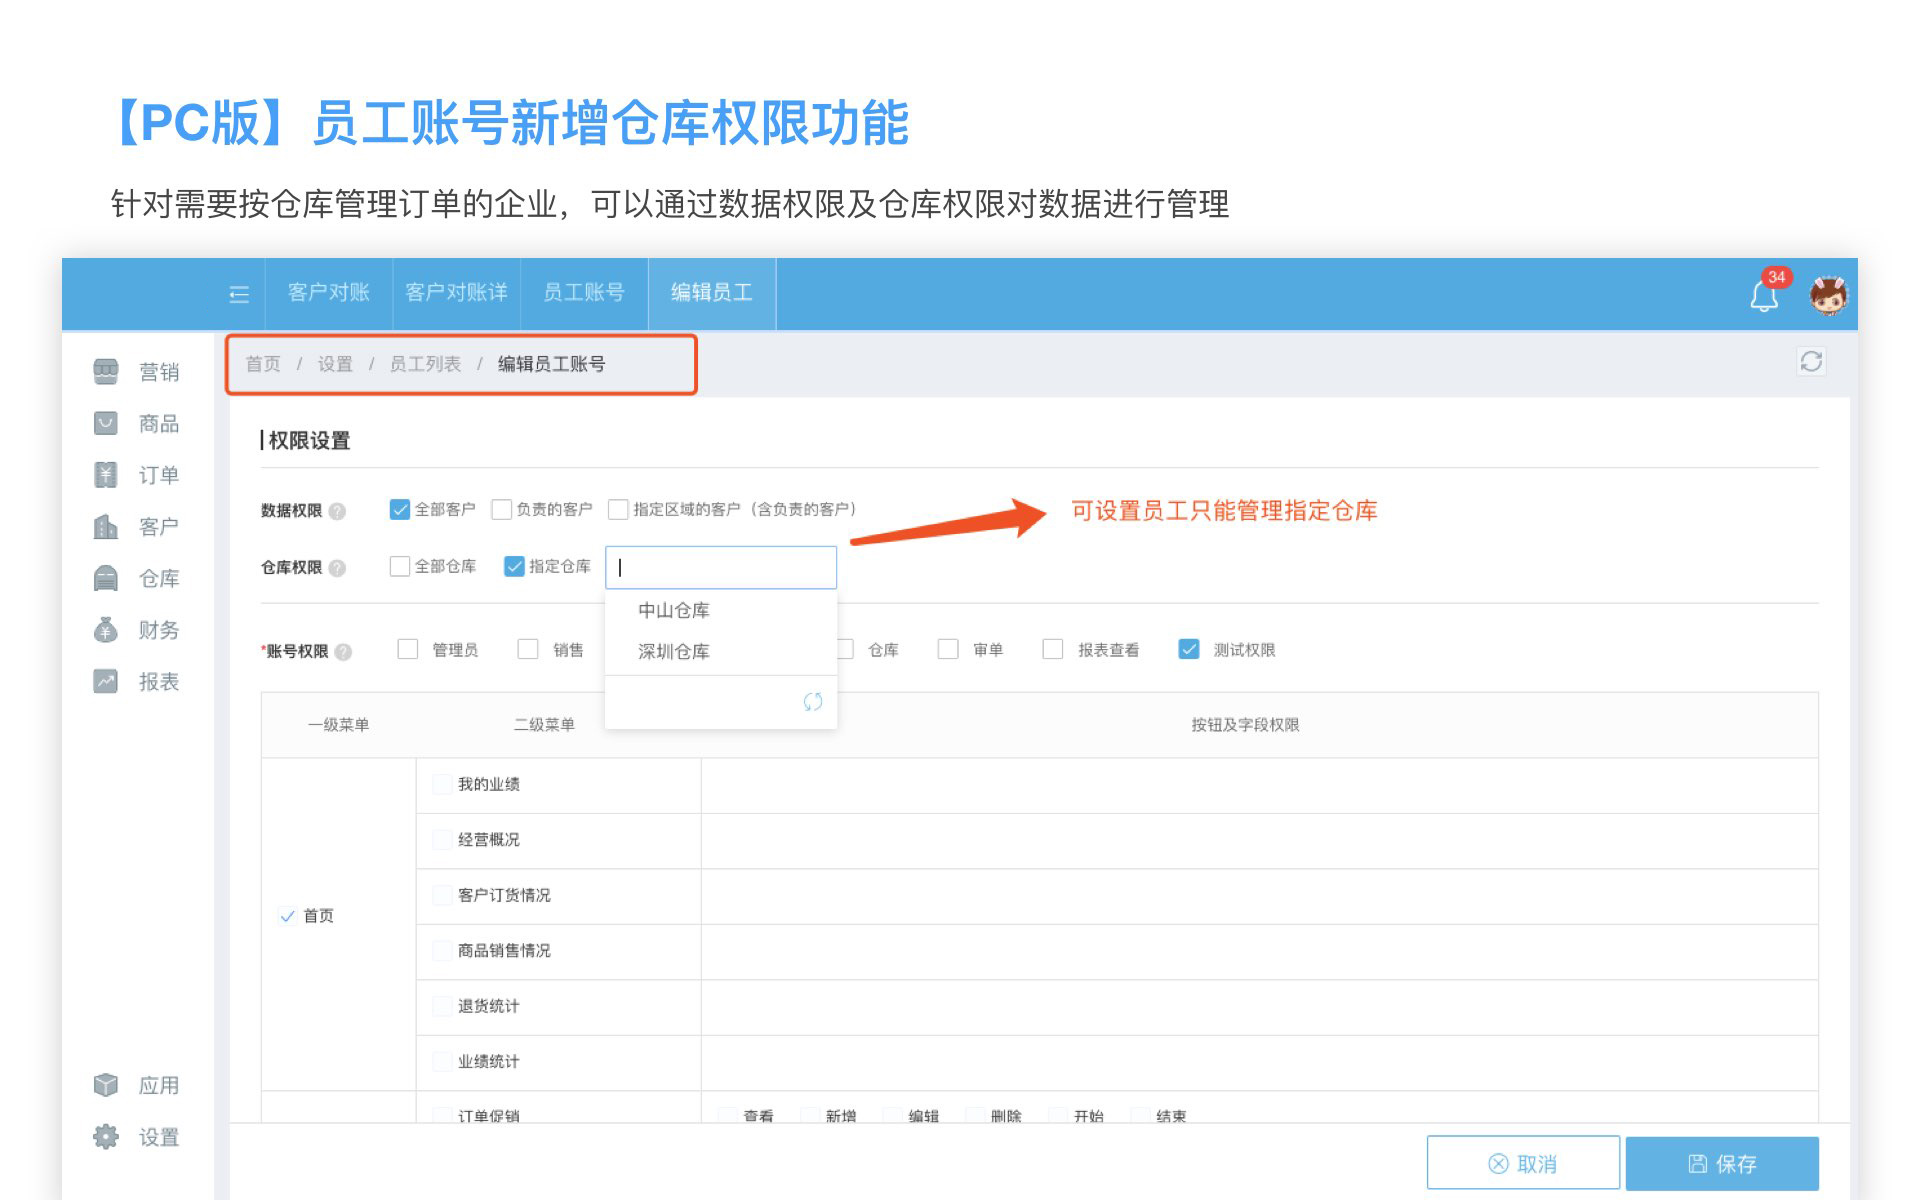
Task: Collapse the sidebar with the hamburger icon
Action: click(239, 294)
